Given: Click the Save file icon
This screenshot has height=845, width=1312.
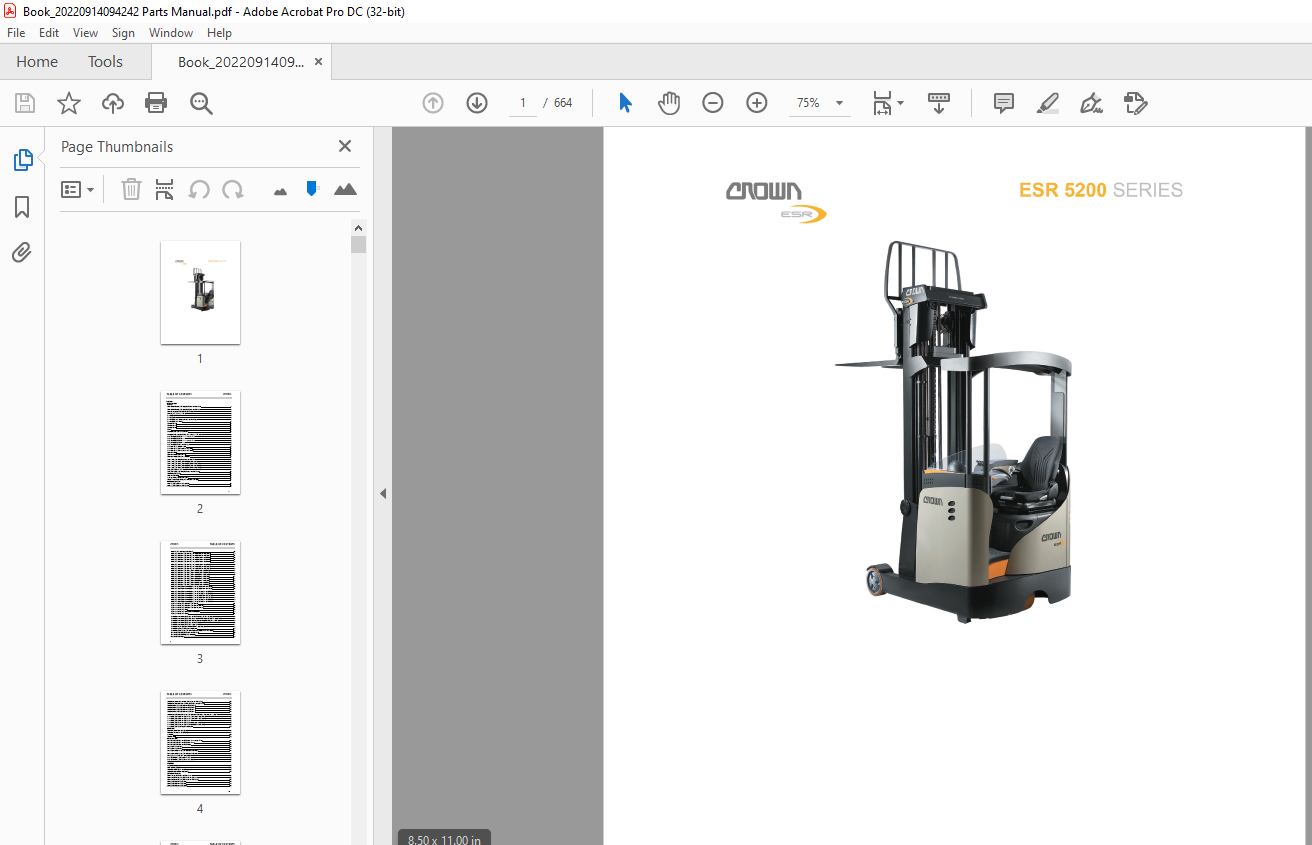Looking at the screenshot, I should coord(25,103).
